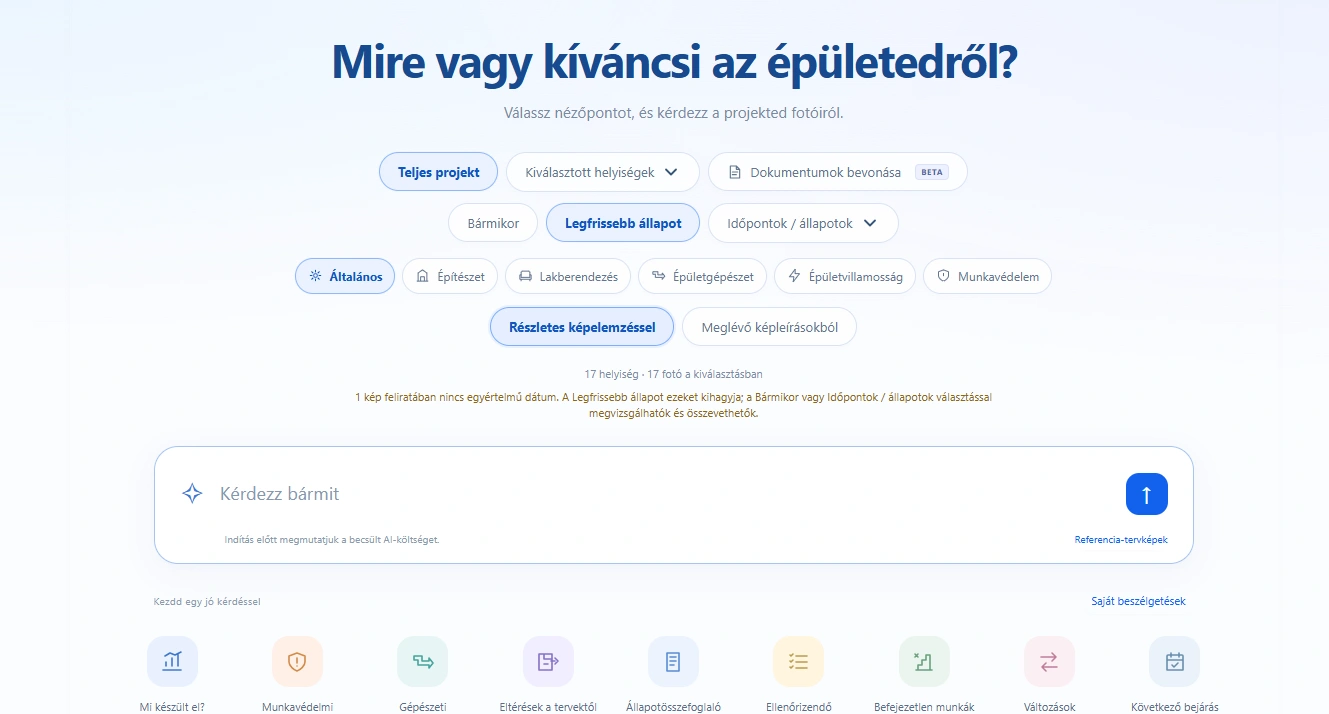
Task: Click the Eltérések a tervektől icon
Action: coord(548,661)
